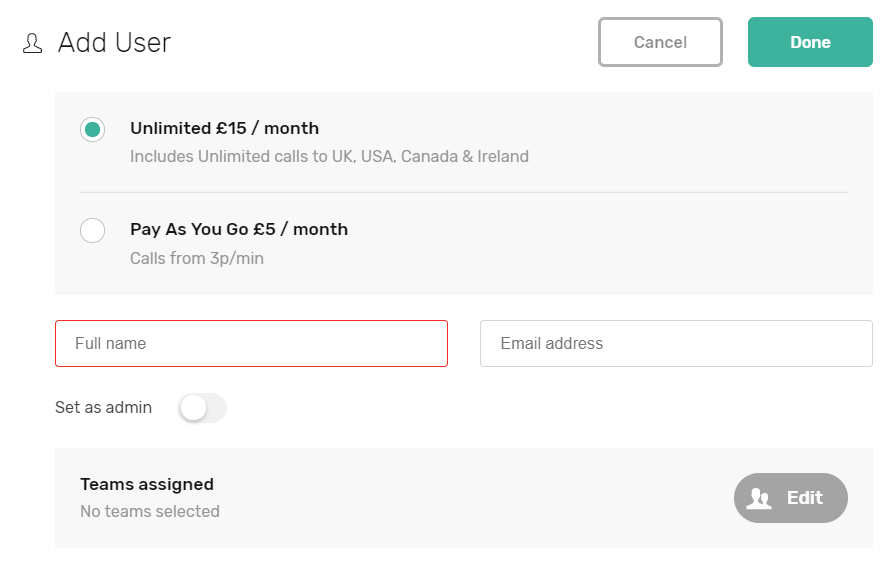The width and height of the screenshot is (887, 564).
Task: Click the "Pay As You Go £5 / month" label
Action: pyautogui.click(x=239, y=229)
